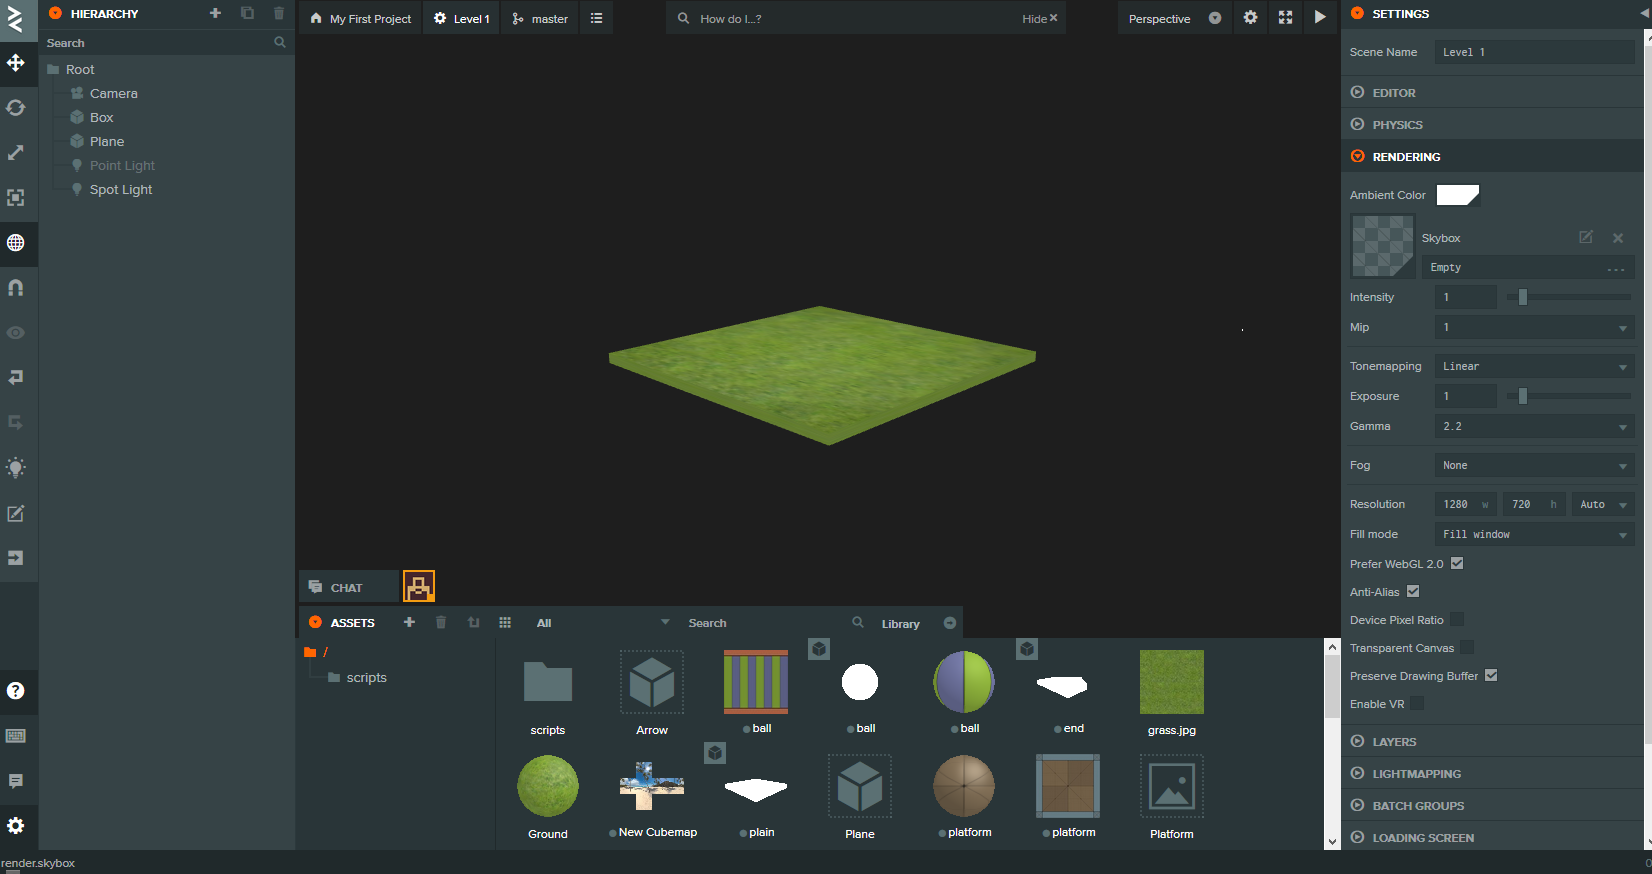Toggle the Prefer WebGL 2.0 checkbox

click(1457, 563)
